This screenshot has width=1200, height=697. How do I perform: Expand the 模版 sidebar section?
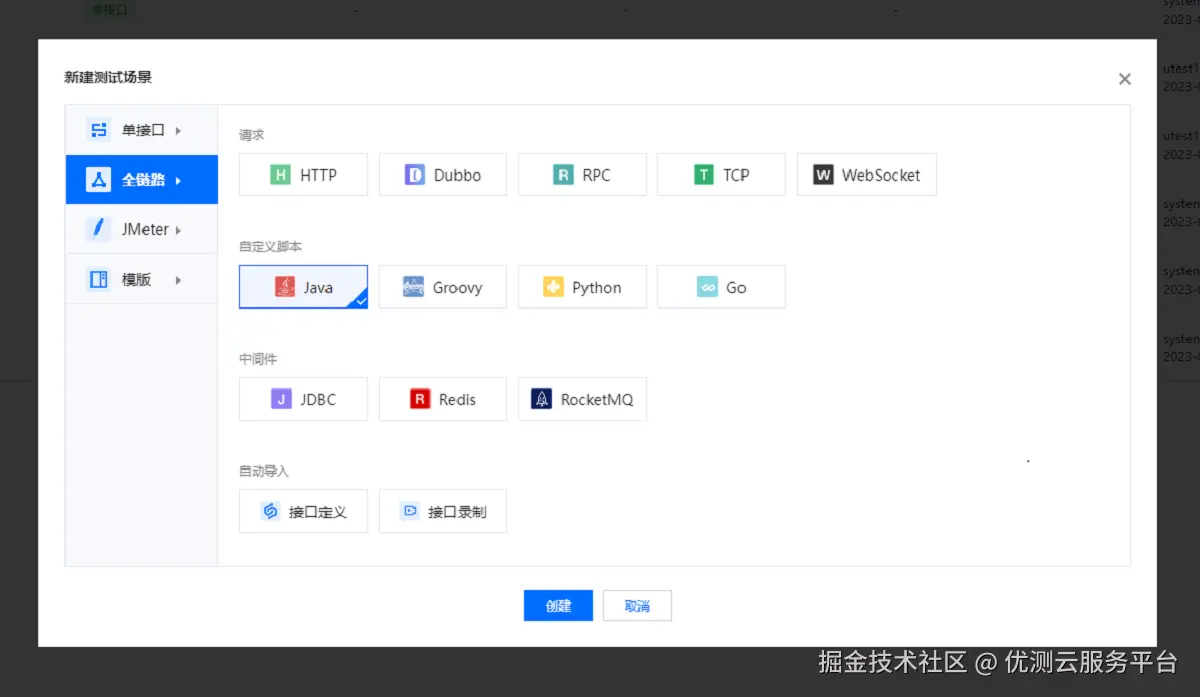coord(141,279)
